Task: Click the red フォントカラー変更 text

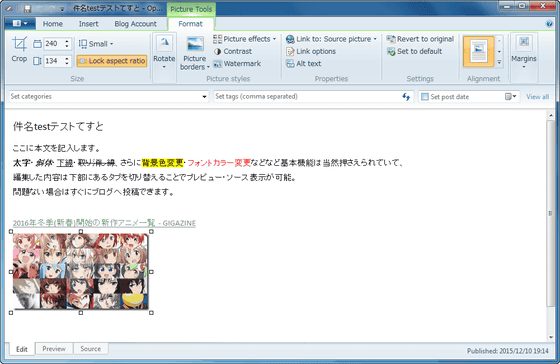Action: (219, 163)
